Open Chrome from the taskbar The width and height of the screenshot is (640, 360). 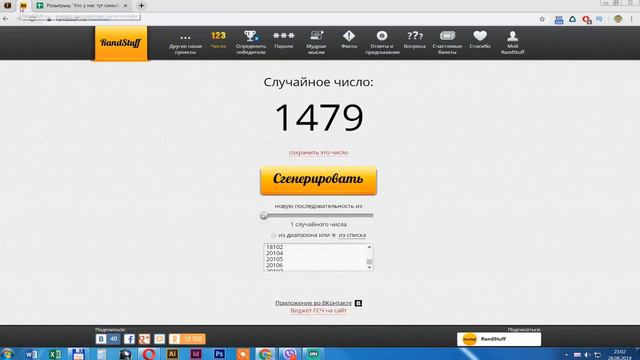(266, 354)
